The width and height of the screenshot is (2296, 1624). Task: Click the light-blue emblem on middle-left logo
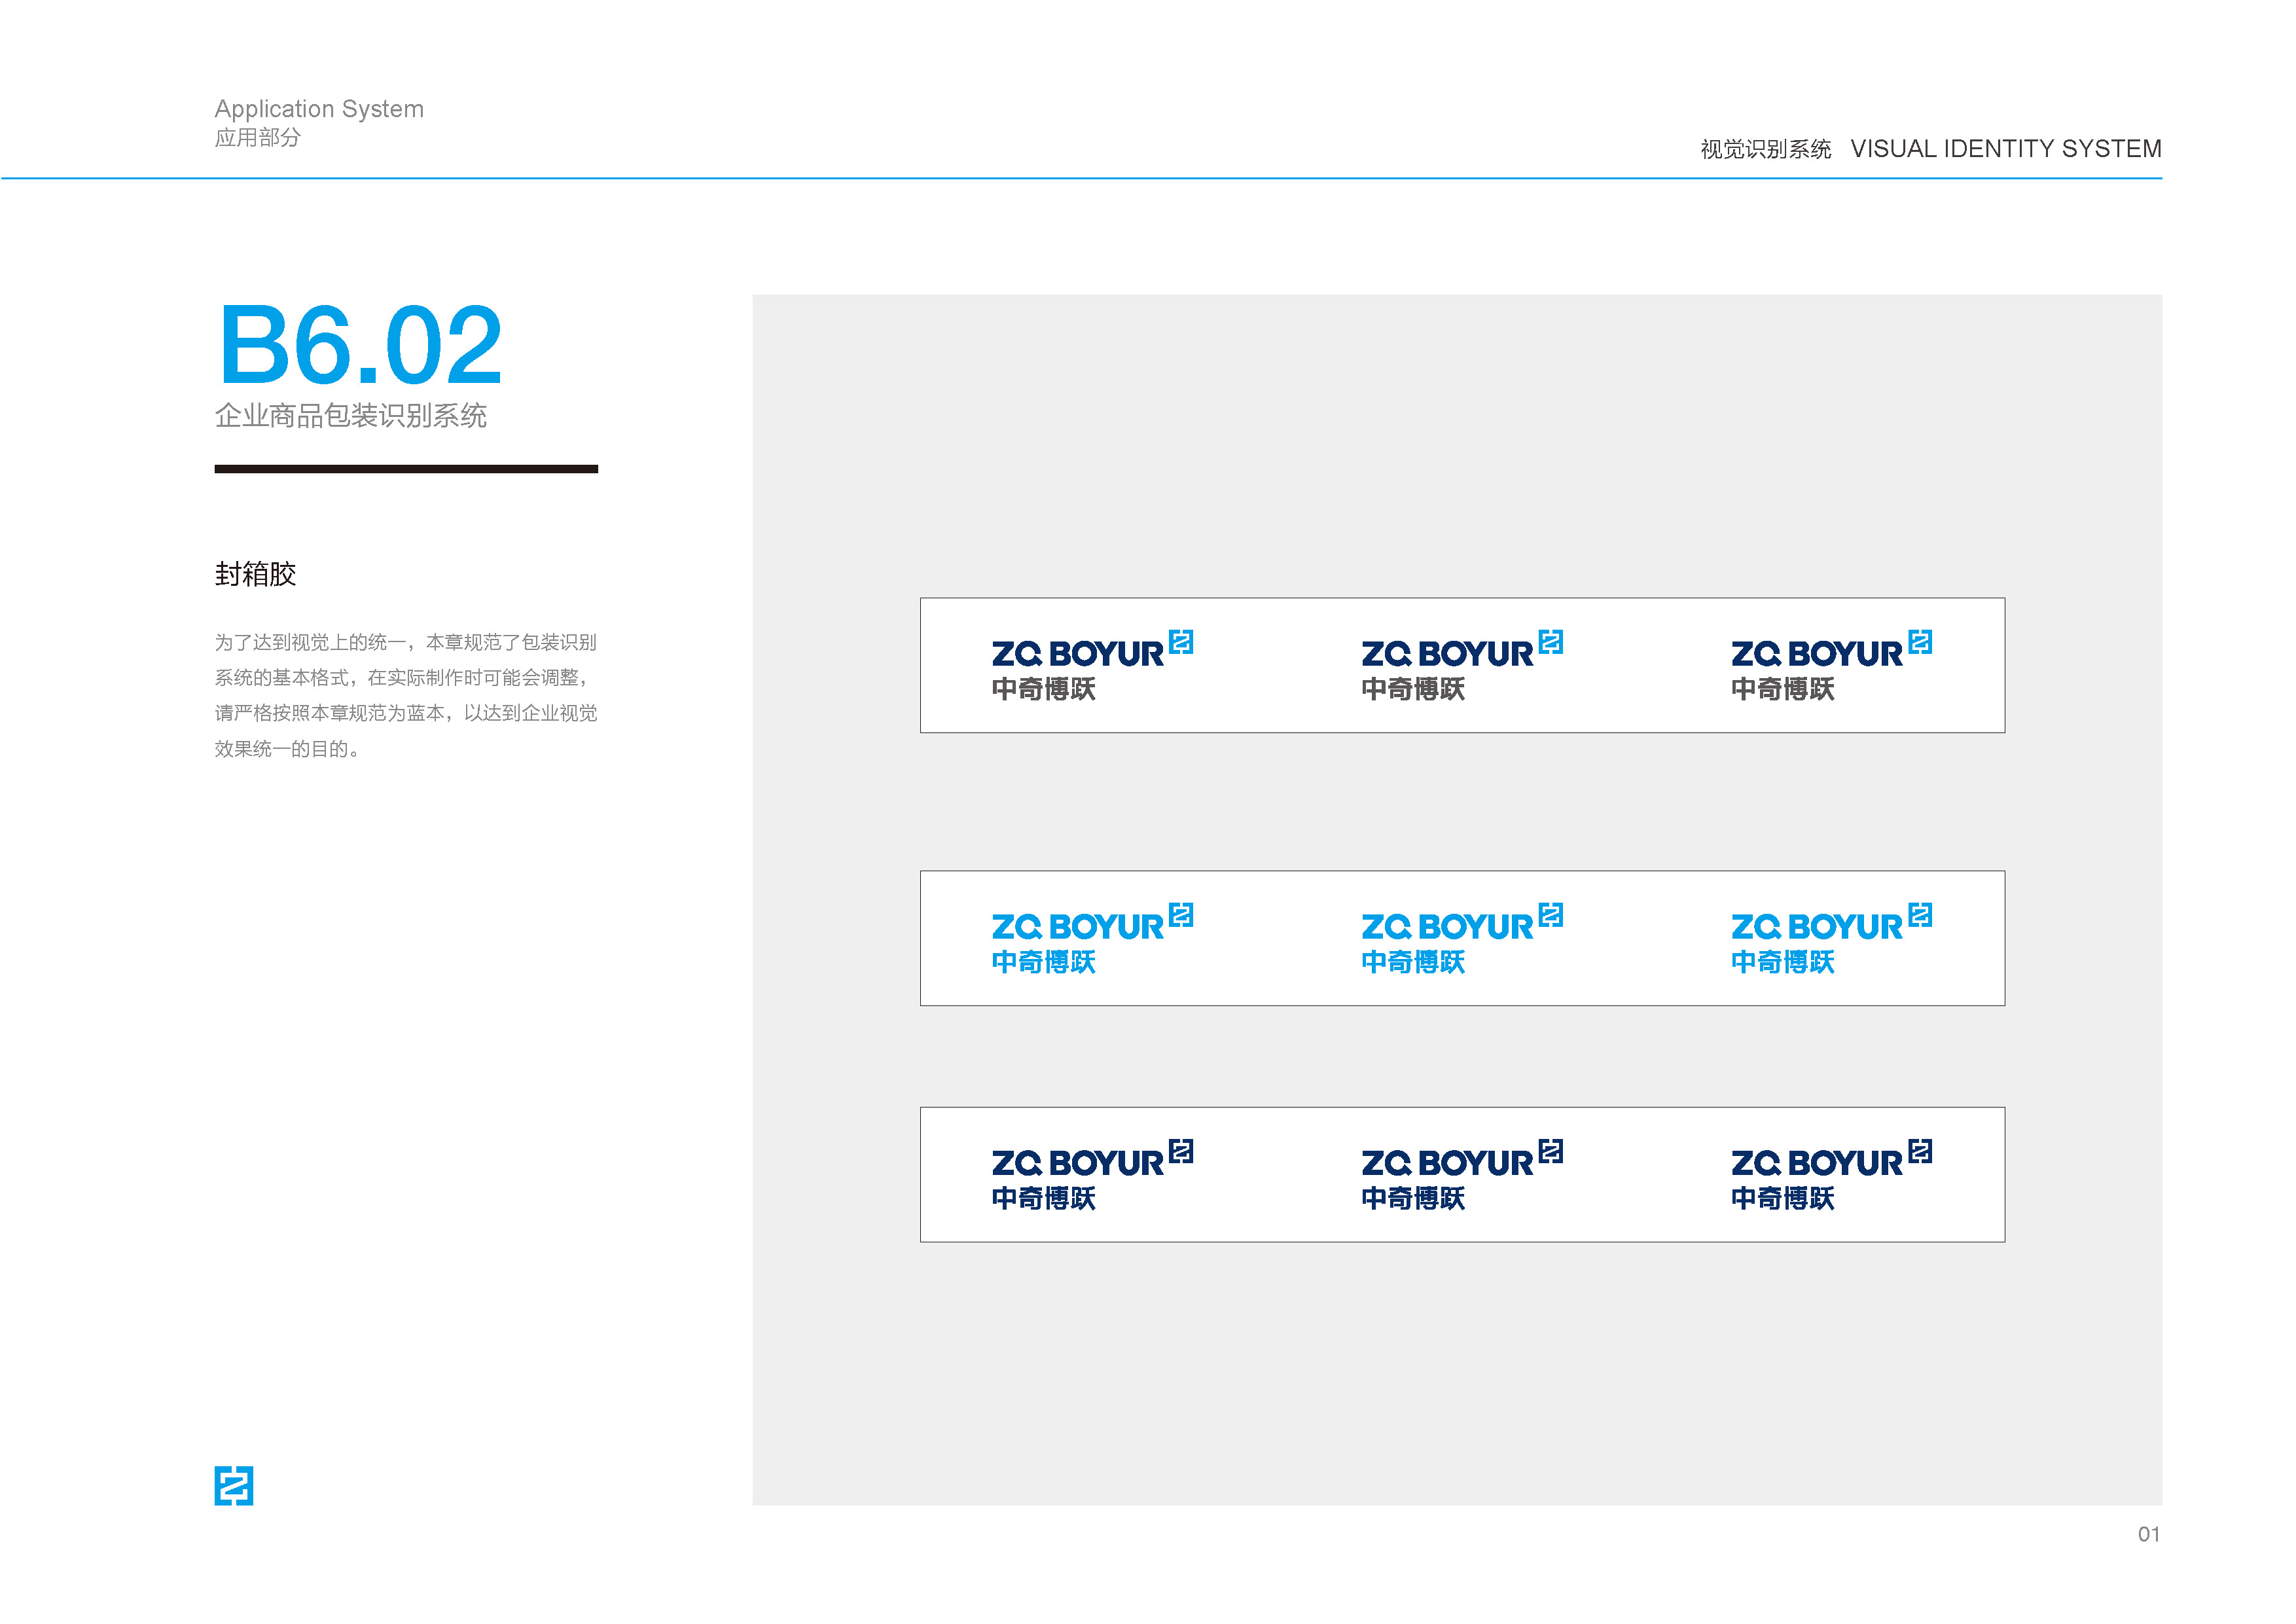1180,914
